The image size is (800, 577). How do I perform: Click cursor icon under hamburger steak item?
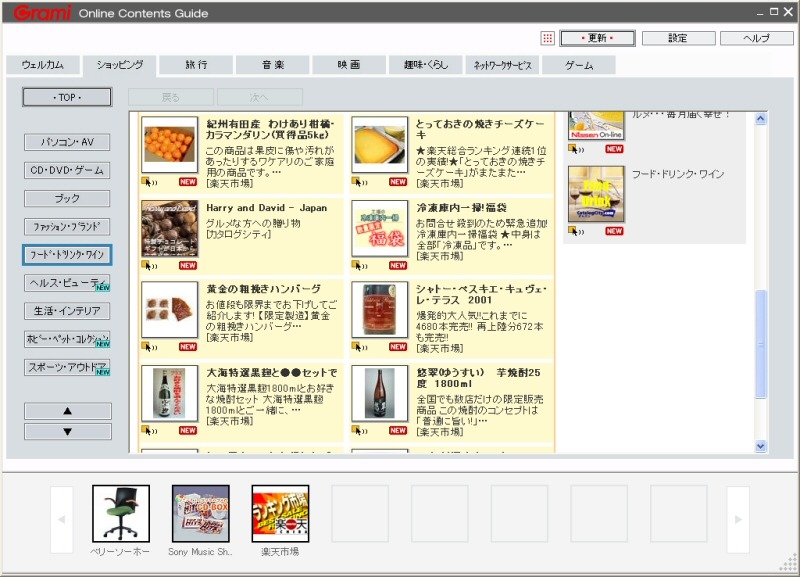pyautogui.click(x=149, y=347)
